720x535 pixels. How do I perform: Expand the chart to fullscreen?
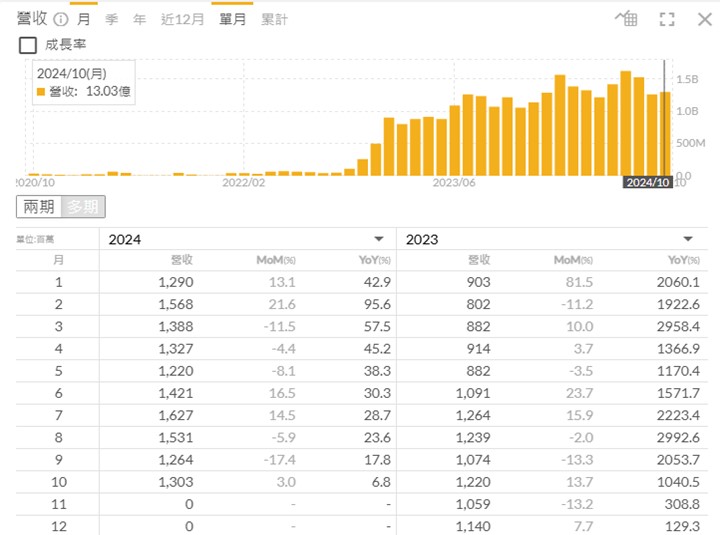pos(667,19)
